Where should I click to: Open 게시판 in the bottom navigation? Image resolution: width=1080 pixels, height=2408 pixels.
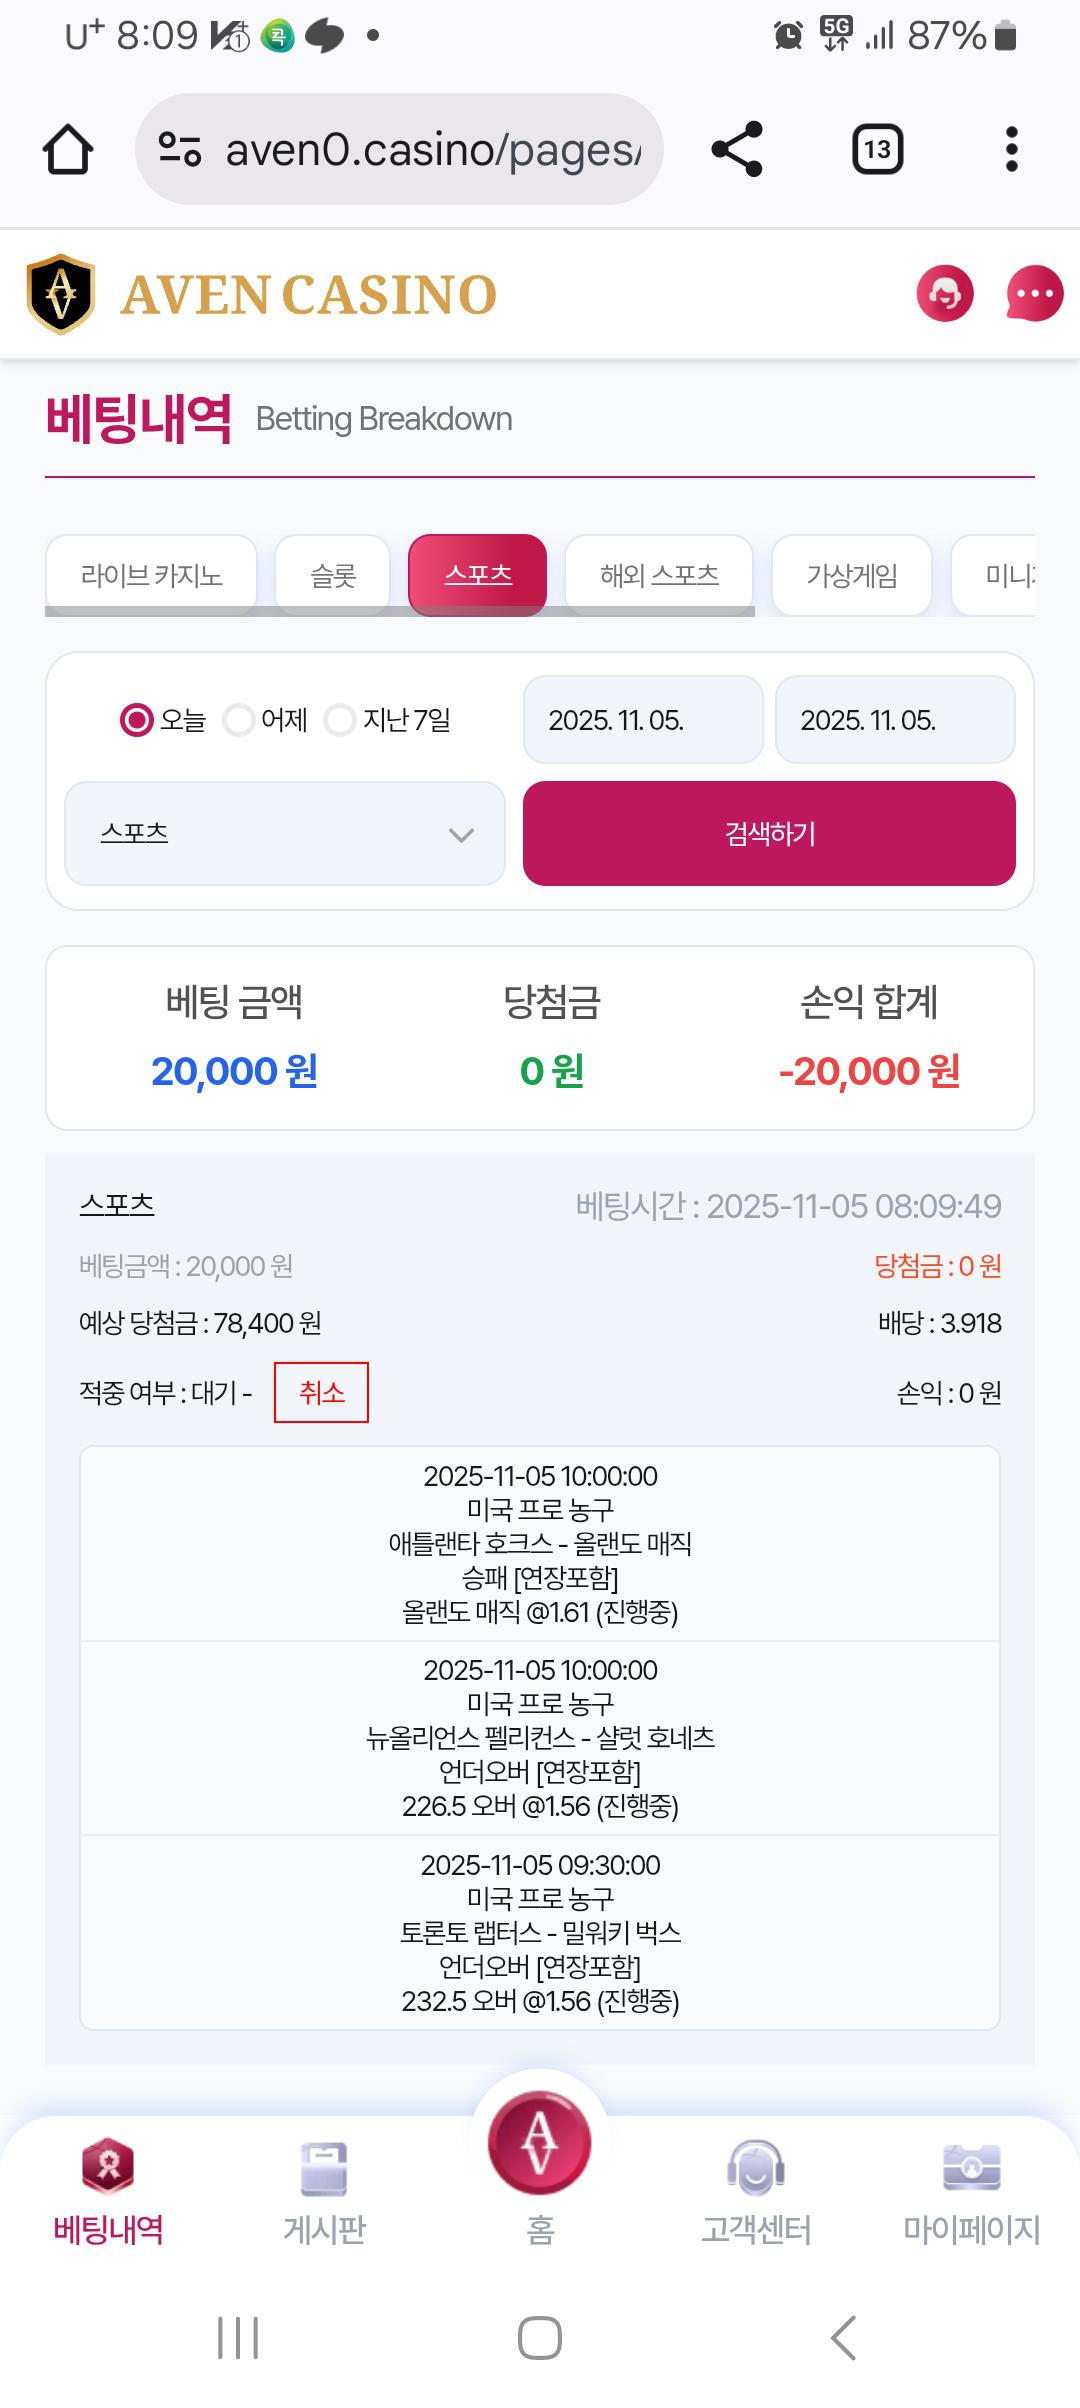[324, 2190]
